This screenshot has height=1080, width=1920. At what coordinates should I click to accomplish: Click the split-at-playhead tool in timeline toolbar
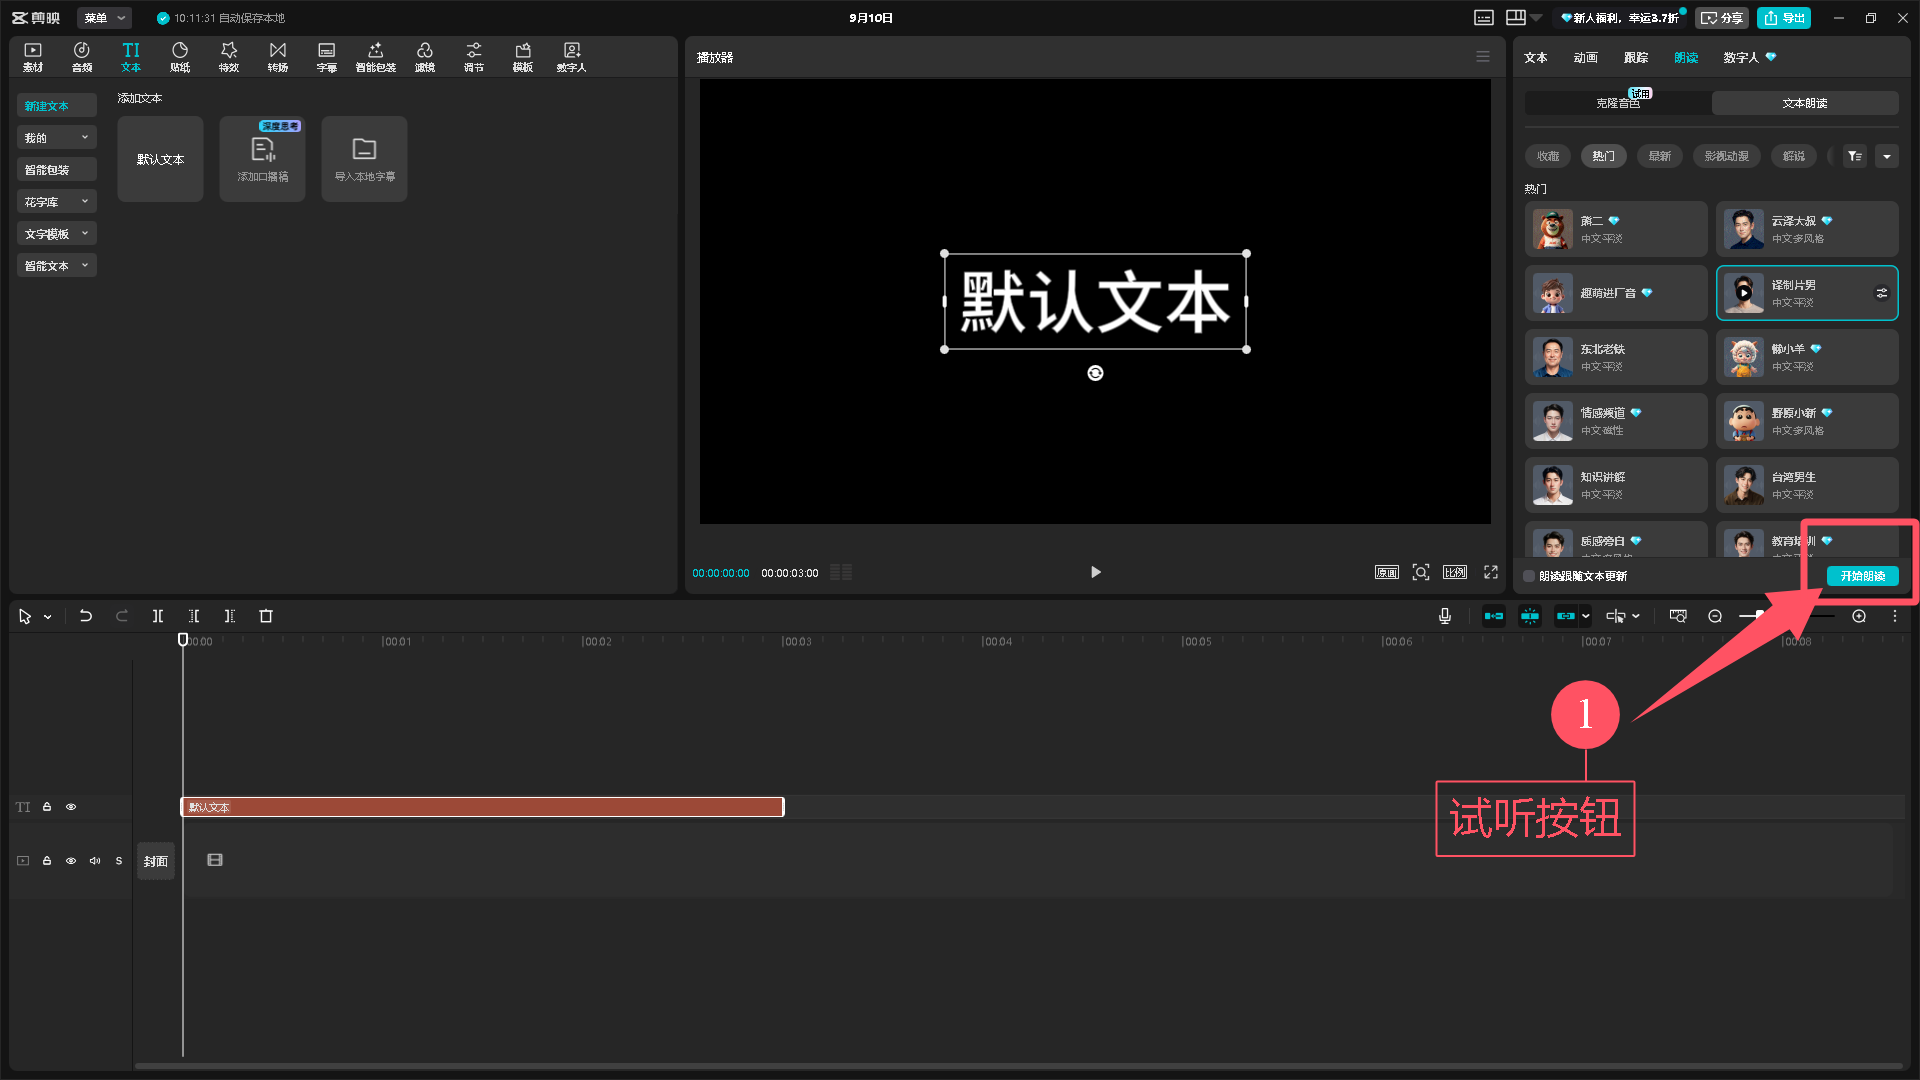[157, 616]
